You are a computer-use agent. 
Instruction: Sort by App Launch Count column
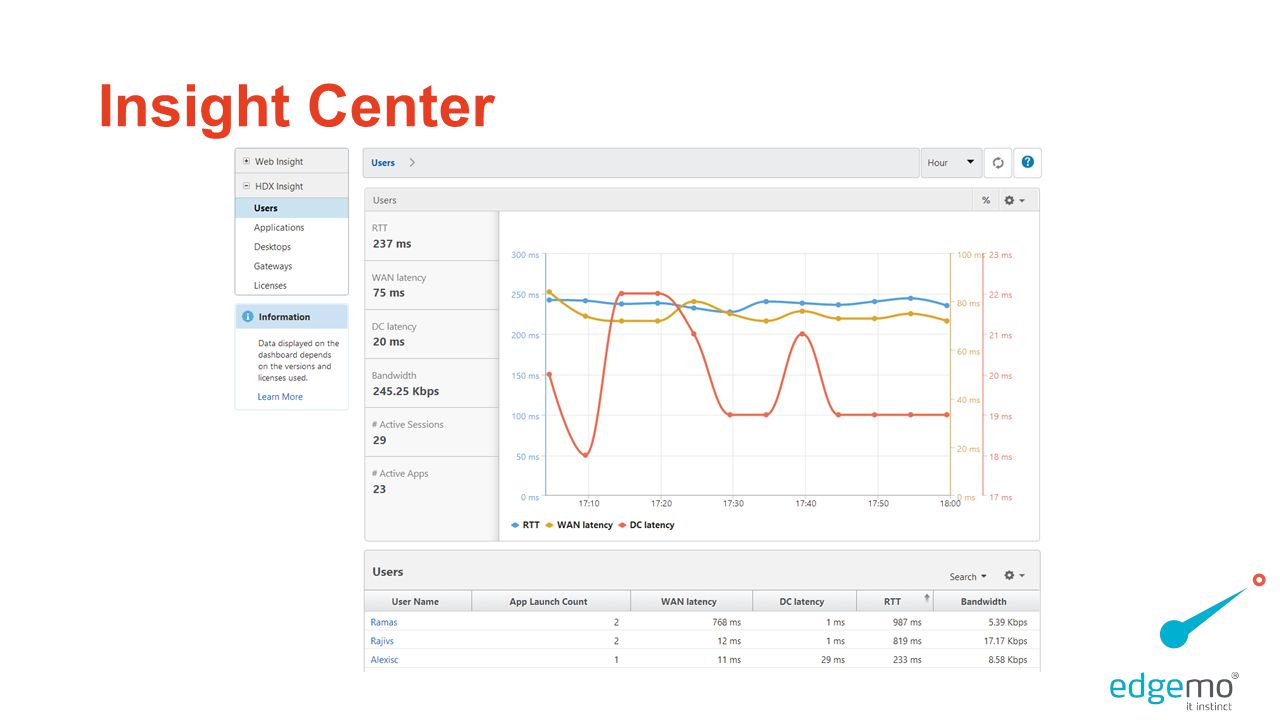point(549,601)
